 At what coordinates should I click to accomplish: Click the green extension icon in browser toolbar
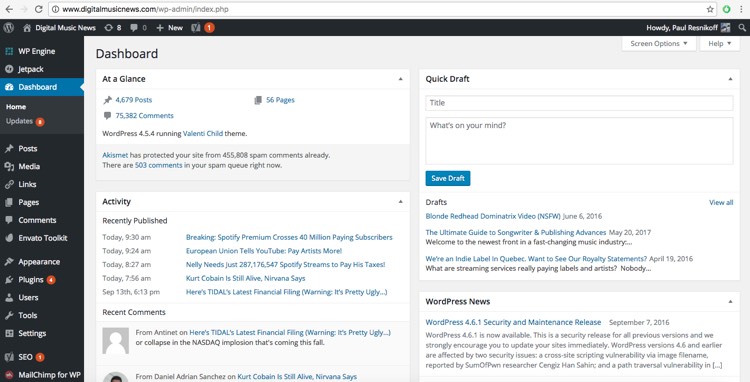[x=727, y=9]
